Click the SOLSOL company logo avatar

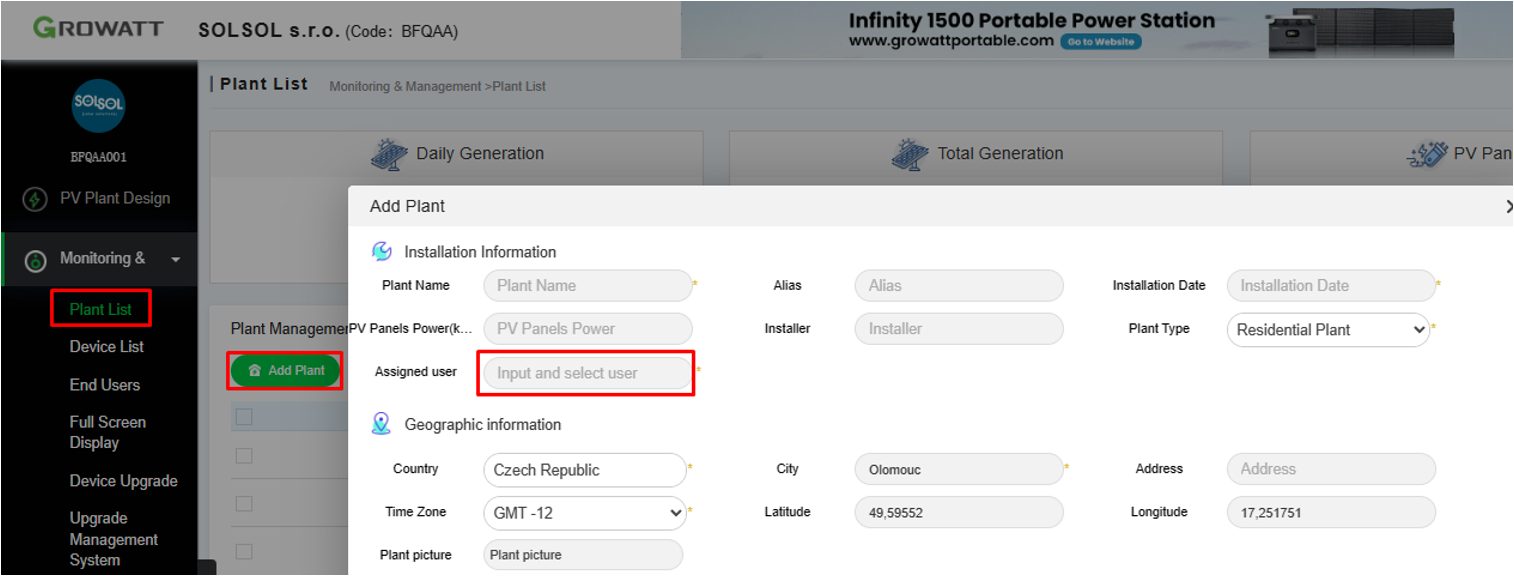98,106
